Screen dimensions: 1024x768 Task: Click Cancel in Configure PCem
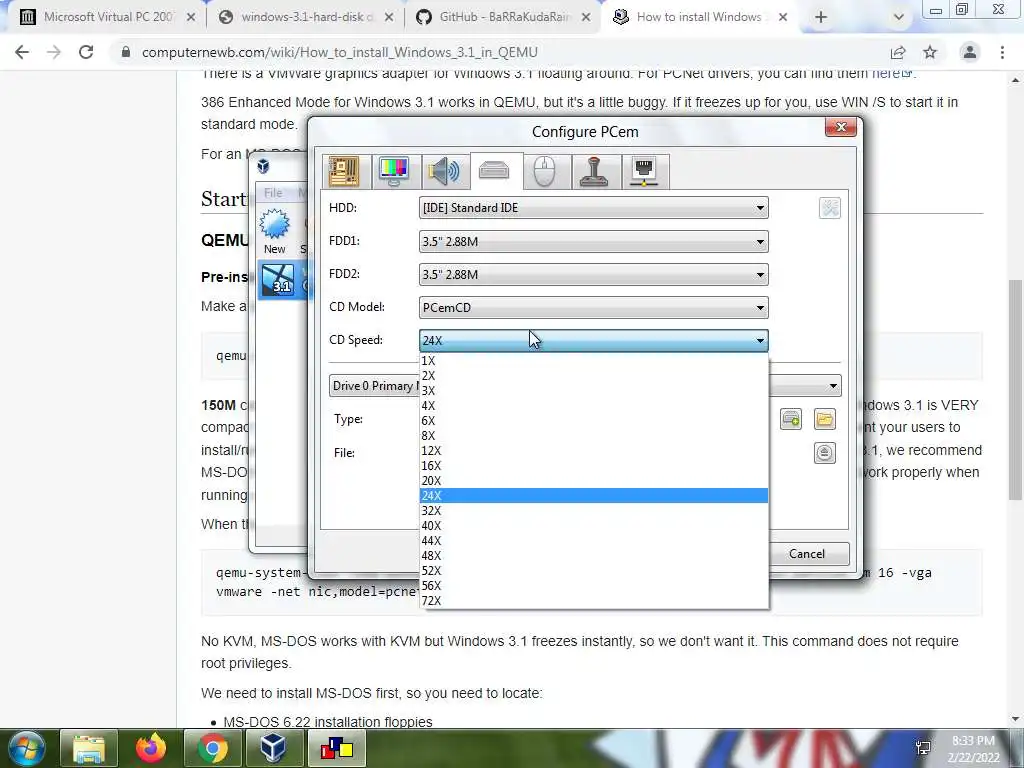809,554
